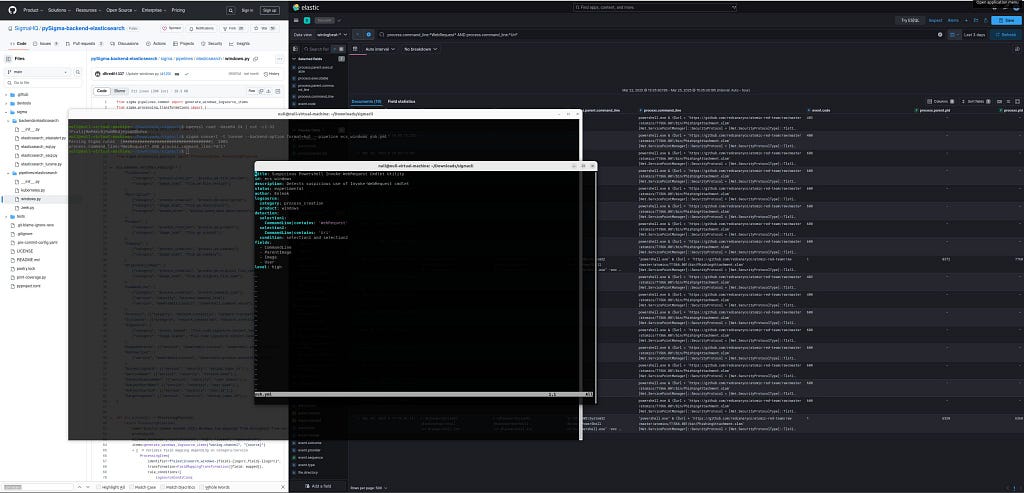This screenshot has width=1024, height=493.
Task: Switch to the Blame view
Action: click(120, 91)
